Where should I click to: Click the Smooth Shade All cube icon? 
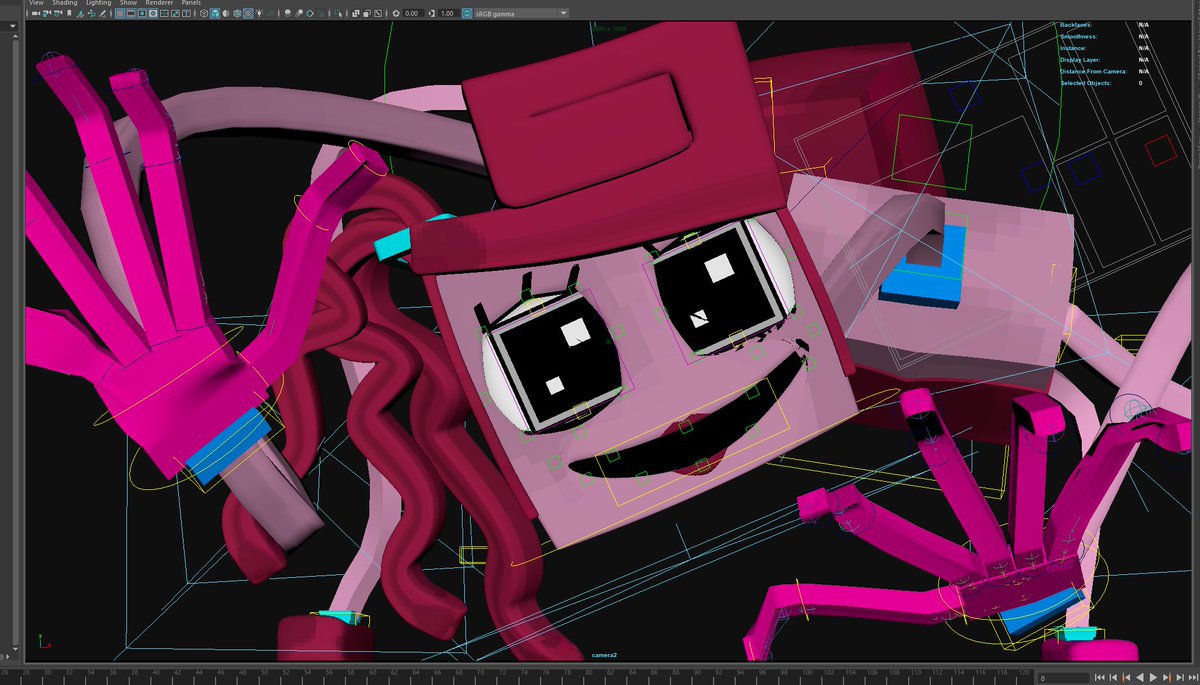[214, 14]
